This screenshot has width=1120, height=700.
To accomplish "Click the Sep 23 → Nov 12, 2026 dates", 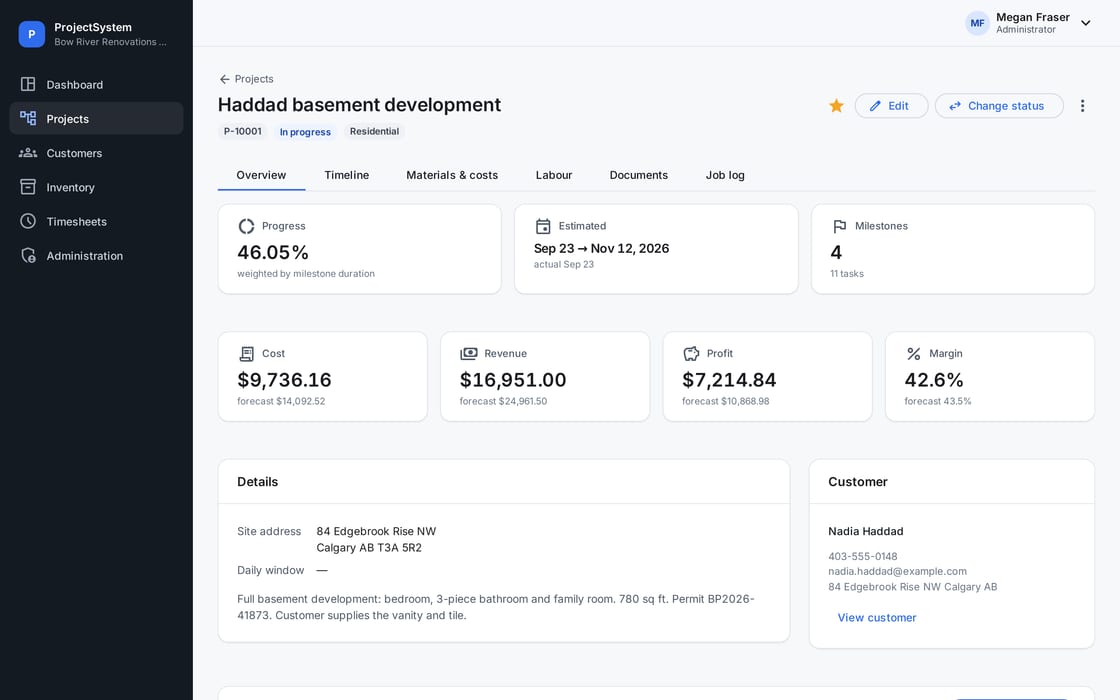I will (x=601, y=249).
